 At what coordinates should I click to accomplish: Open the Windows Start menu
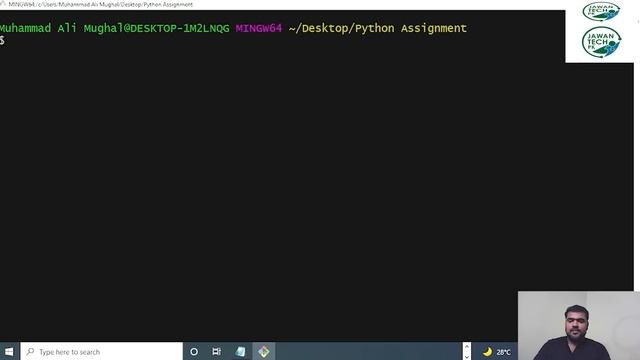[9, 351]
